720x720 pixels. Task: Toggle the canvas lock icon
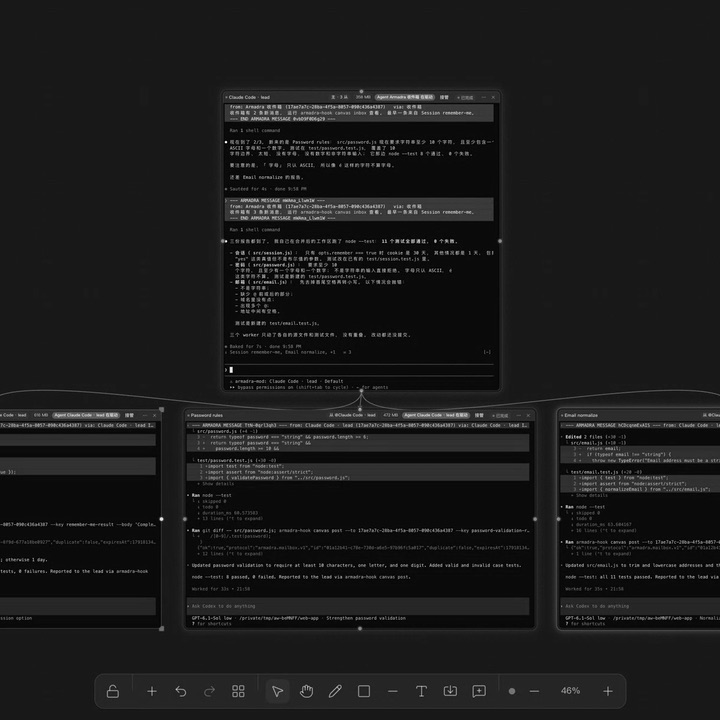pyautogui.click(x=113, y=691)
